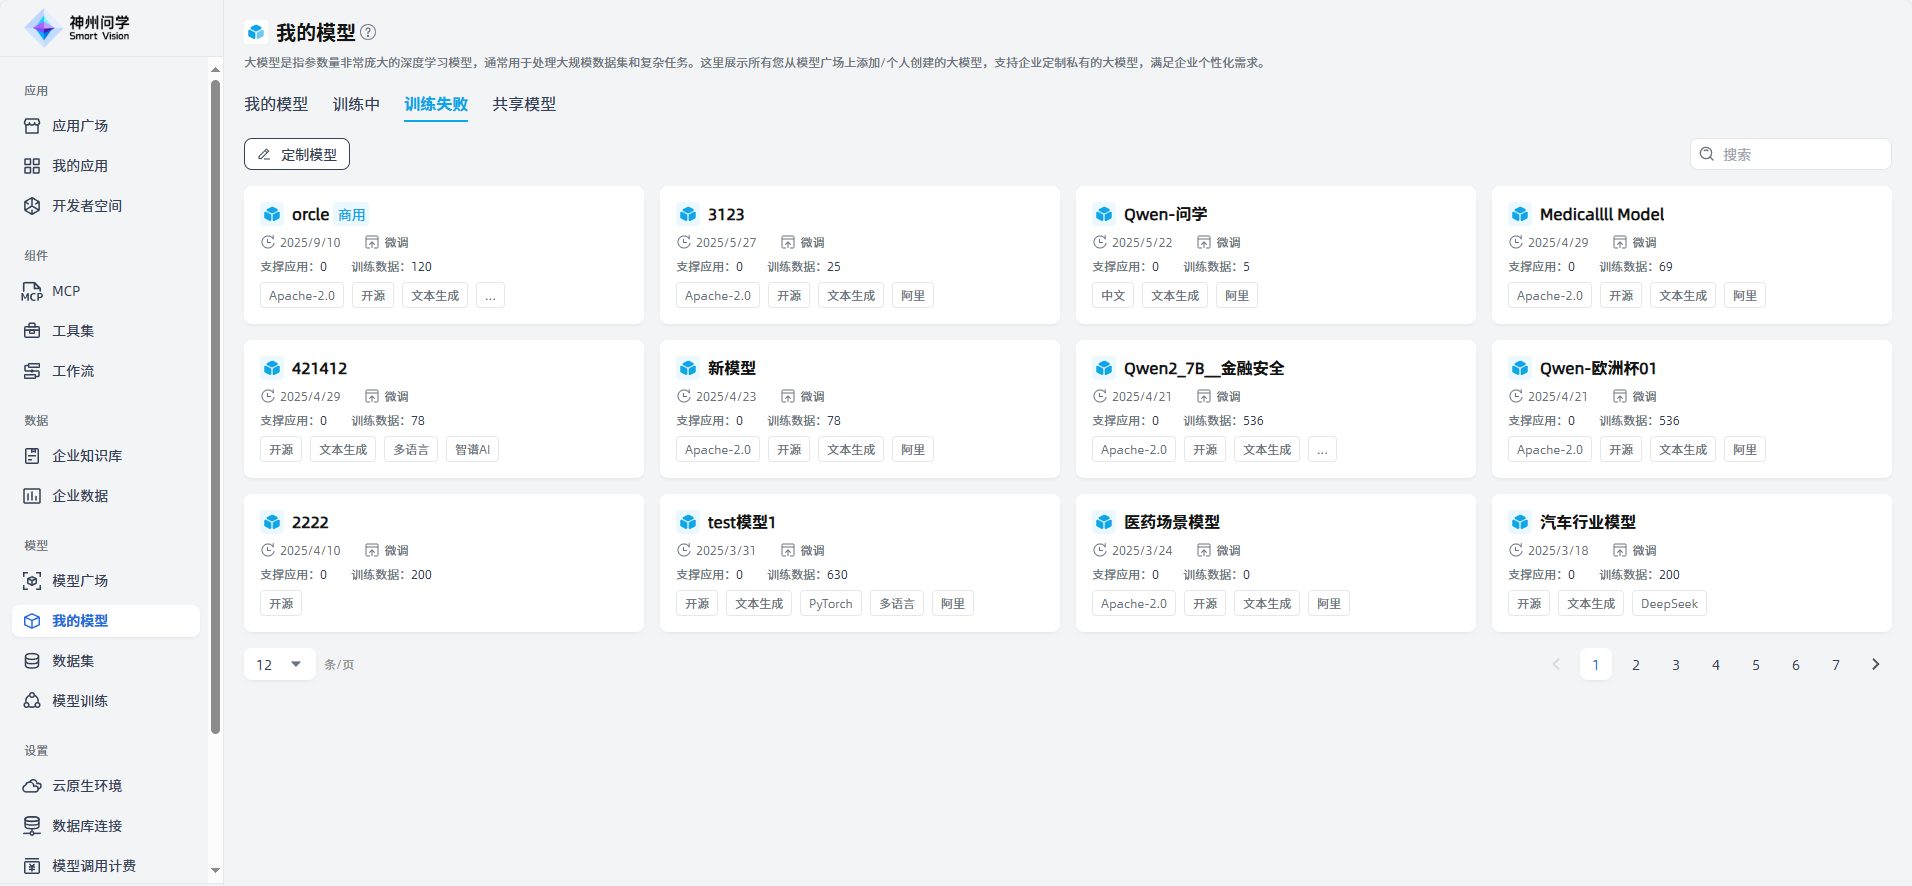Go to page 3 of results
The image size is (1912, 886).
coord(1676,664)
